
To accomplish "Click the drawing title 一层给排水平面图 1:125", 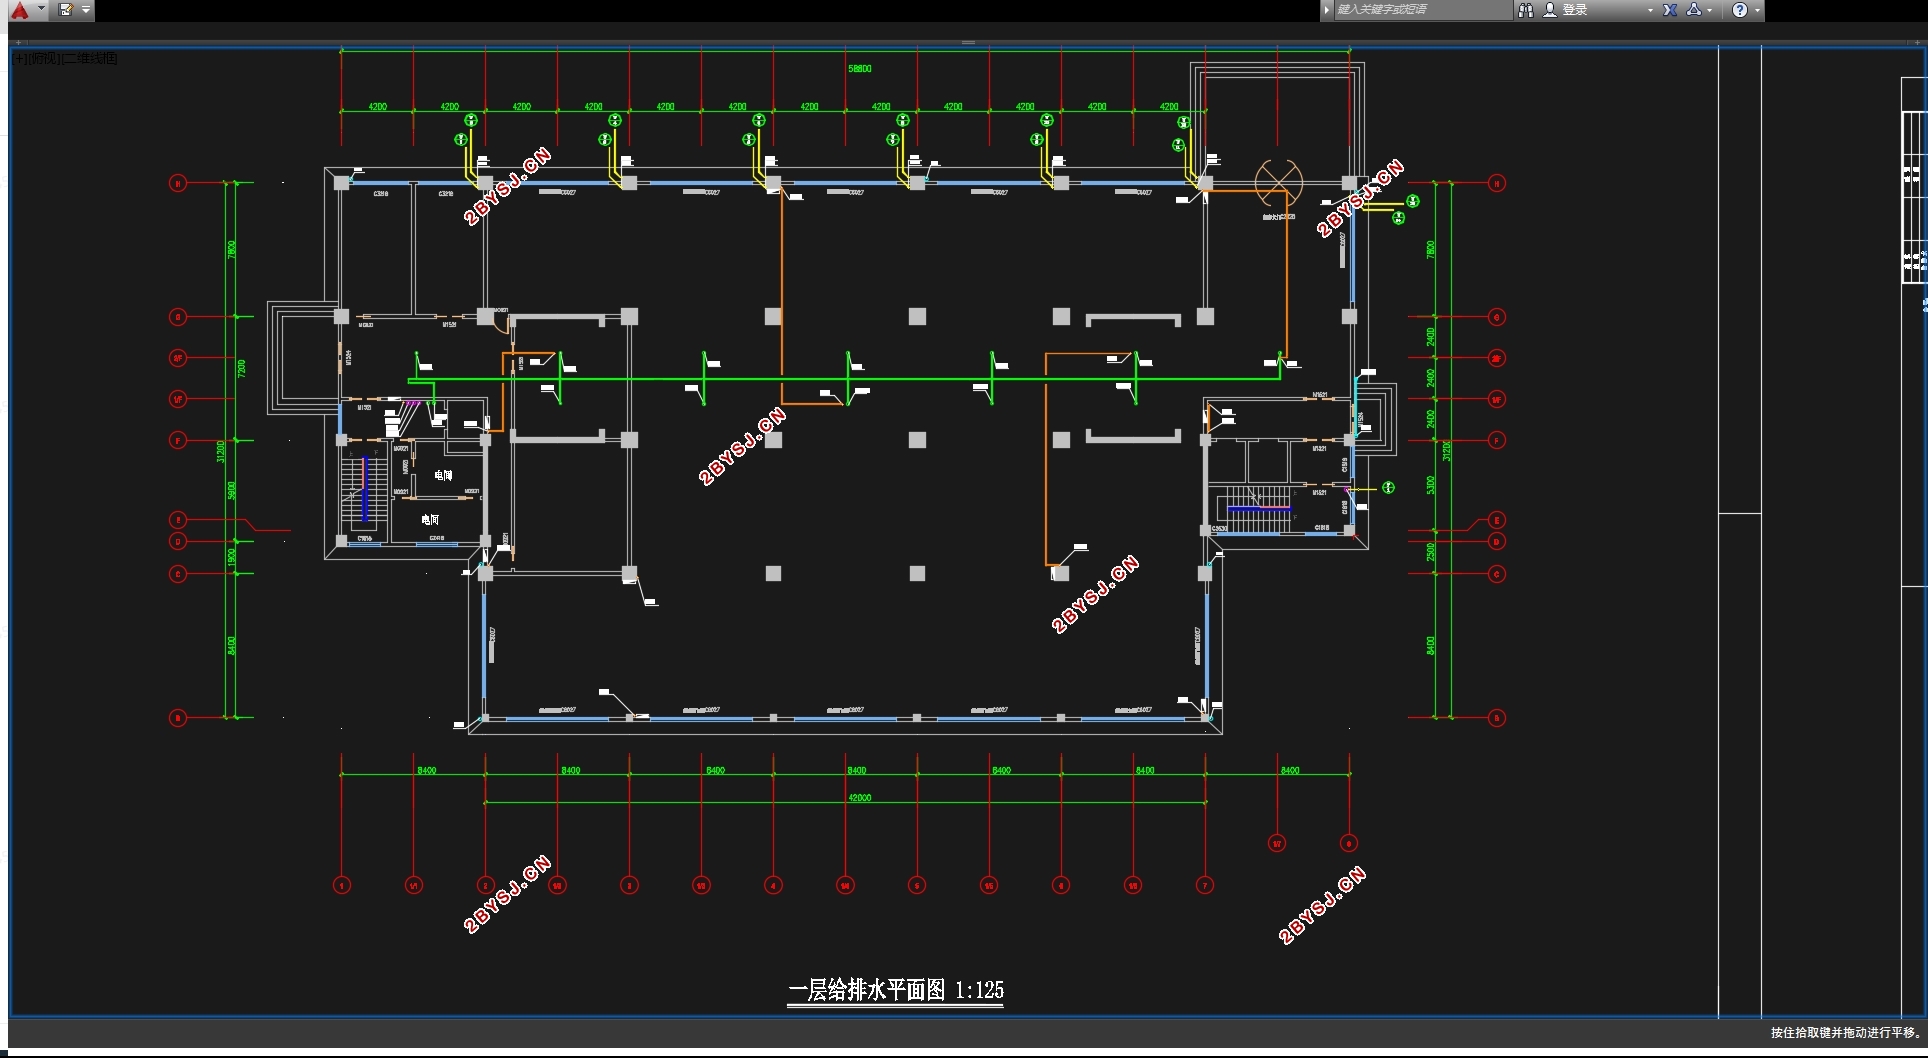I will click(895, 990).
